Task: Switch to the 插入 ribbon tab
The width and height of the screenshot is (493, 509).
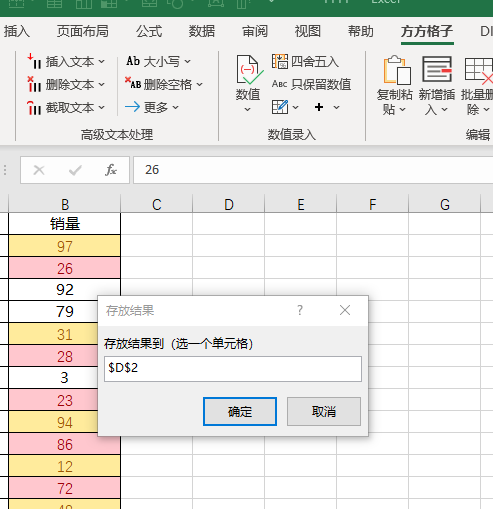Action: tap(17, 32)
